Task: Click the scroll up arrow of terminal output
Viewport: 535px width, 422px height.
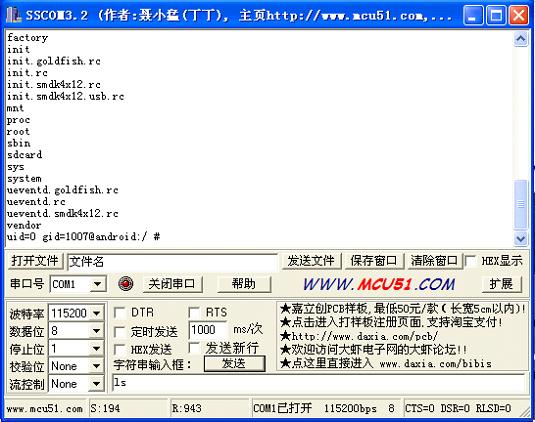Action: (520, 39)
